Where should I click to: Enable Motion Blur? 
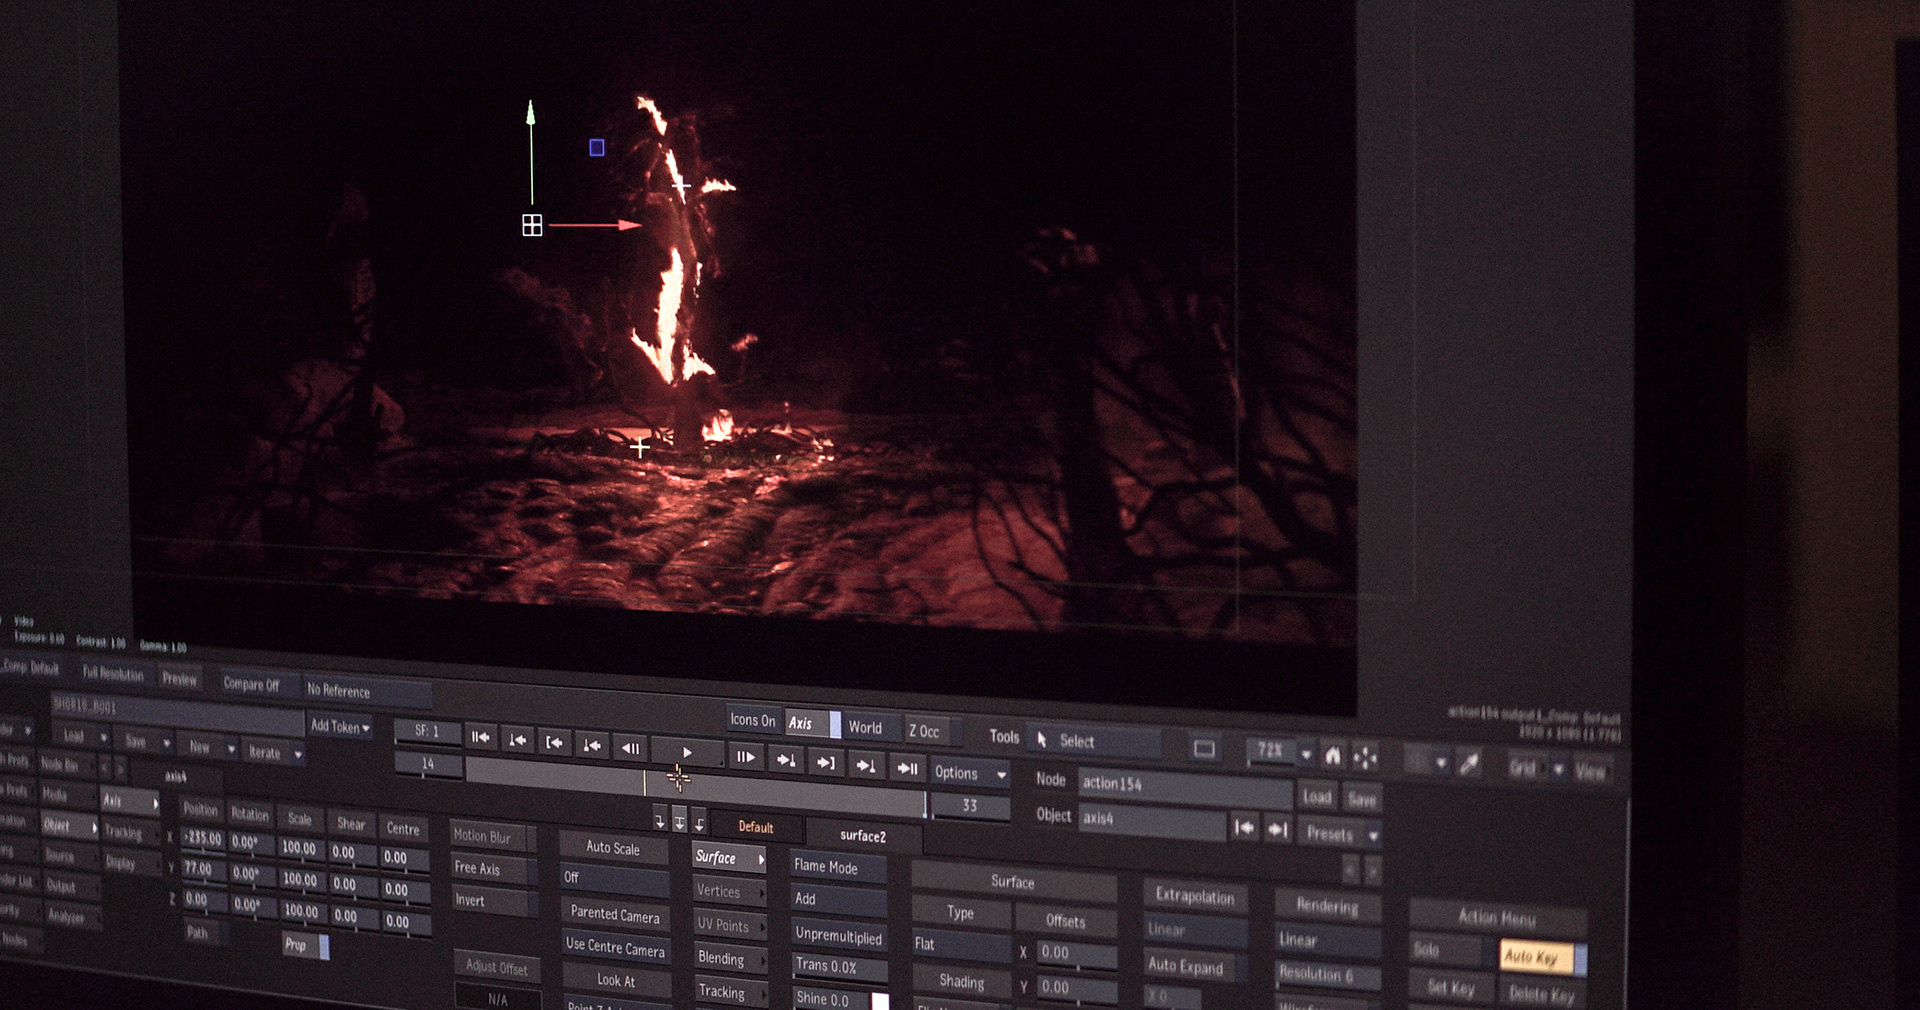point(492,836)
